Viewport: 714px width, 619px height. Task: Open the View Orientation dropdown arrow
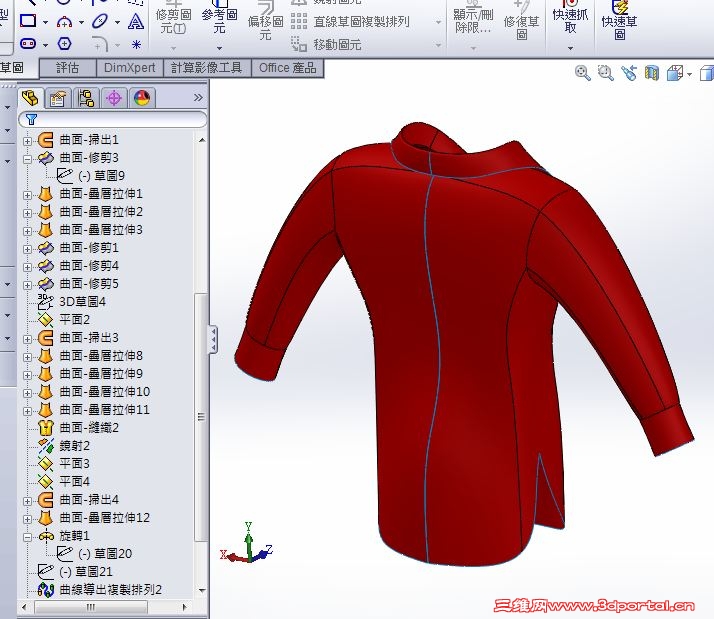pos(689,74)
